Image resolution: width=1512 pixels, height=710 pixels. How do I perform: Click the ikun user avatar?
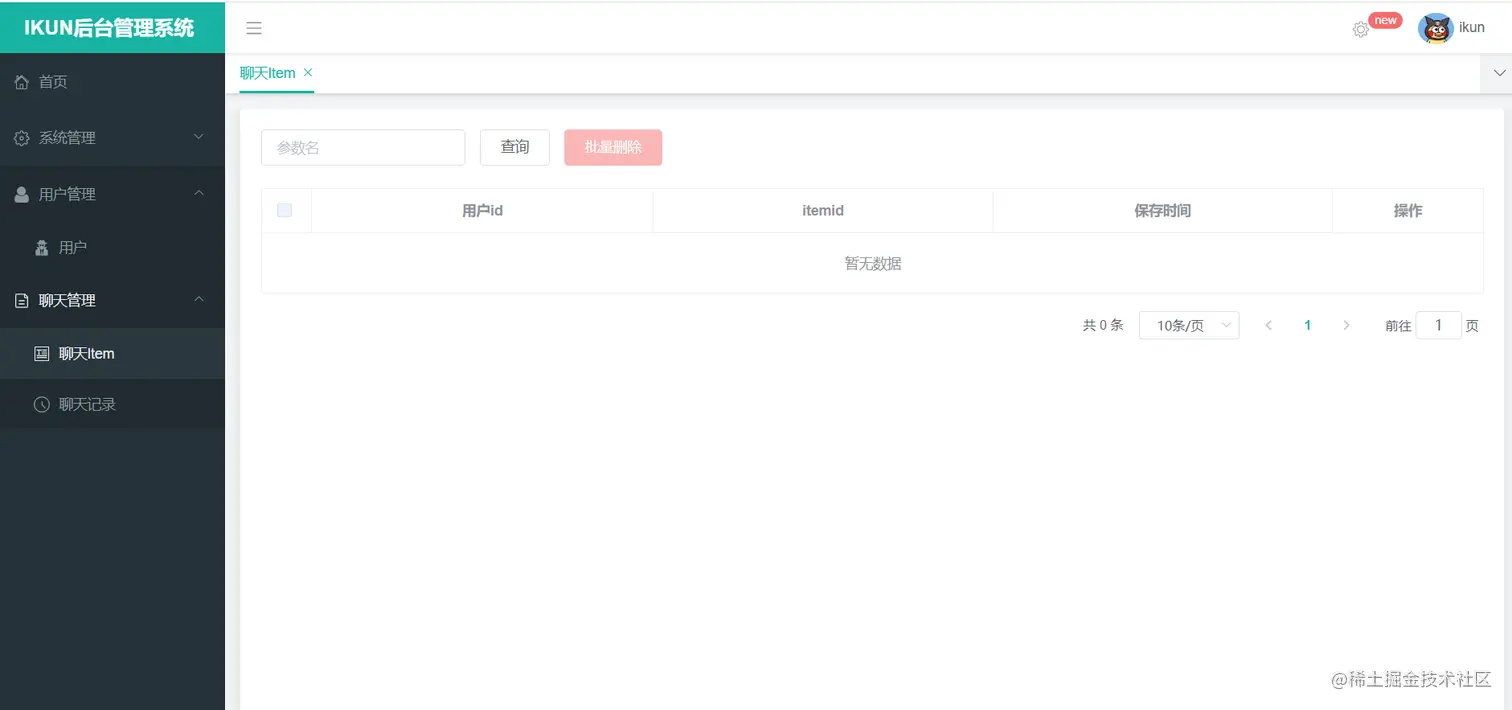(x=1435, y=28)
